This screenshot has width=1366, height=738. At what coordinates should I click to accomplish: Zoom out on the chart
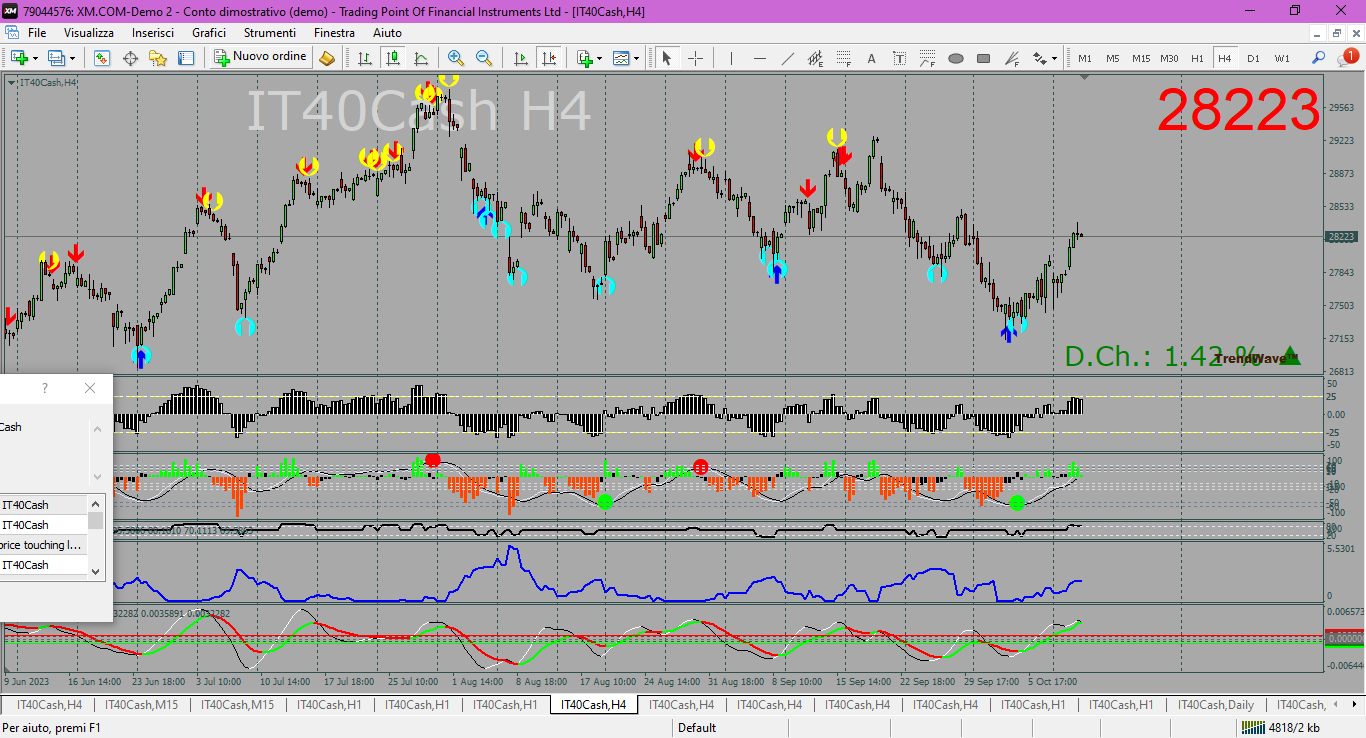tap(484, 58)
